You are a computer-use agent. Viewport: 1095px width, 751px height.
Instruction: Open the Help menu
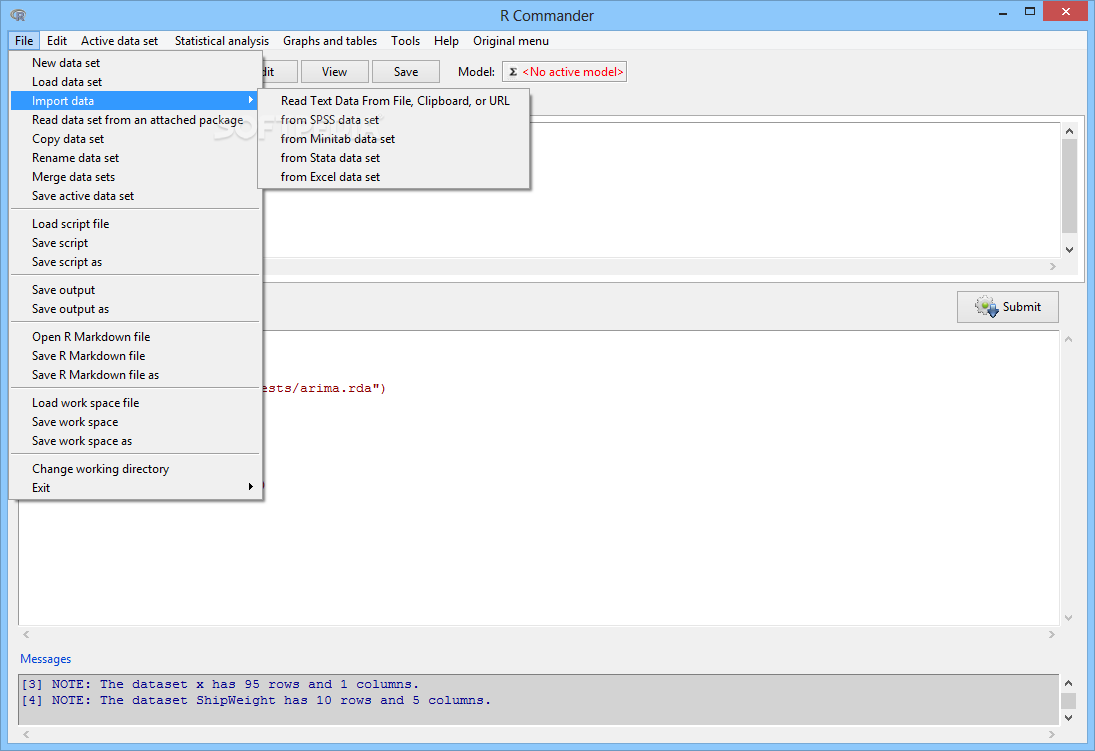446,41
